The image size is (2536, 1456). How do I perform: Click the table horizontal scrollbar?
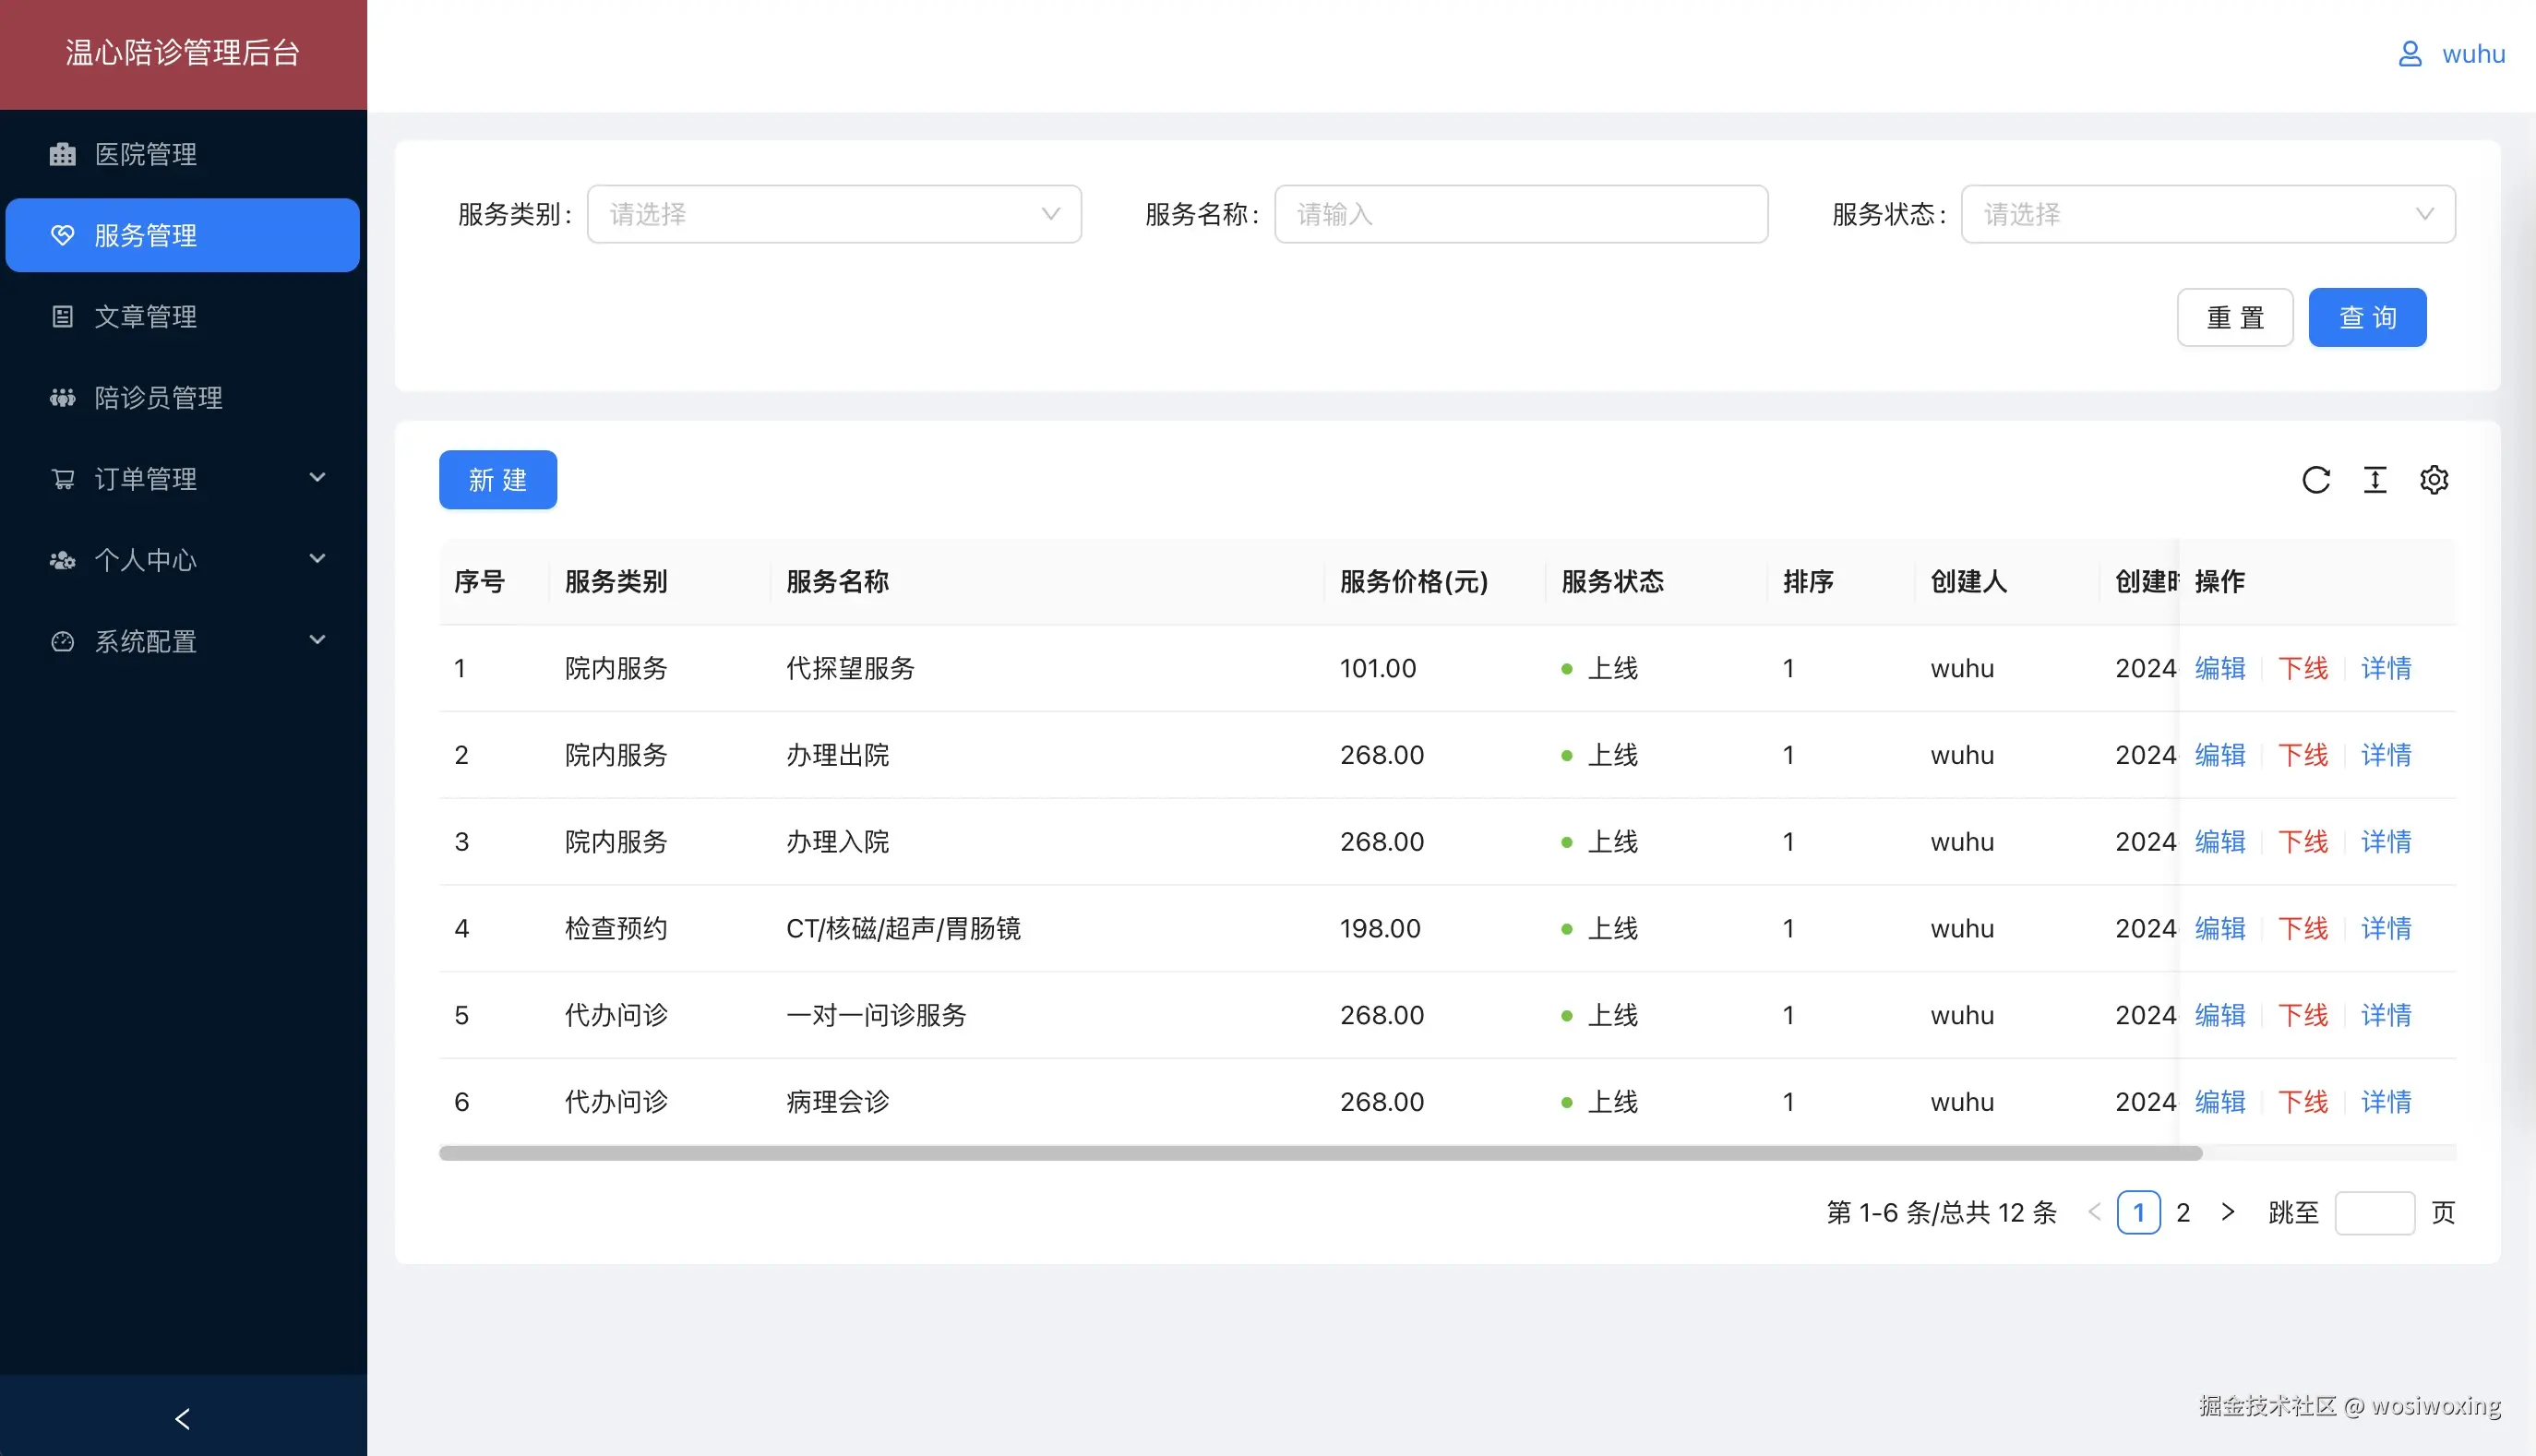(x=1320, y=1153)
